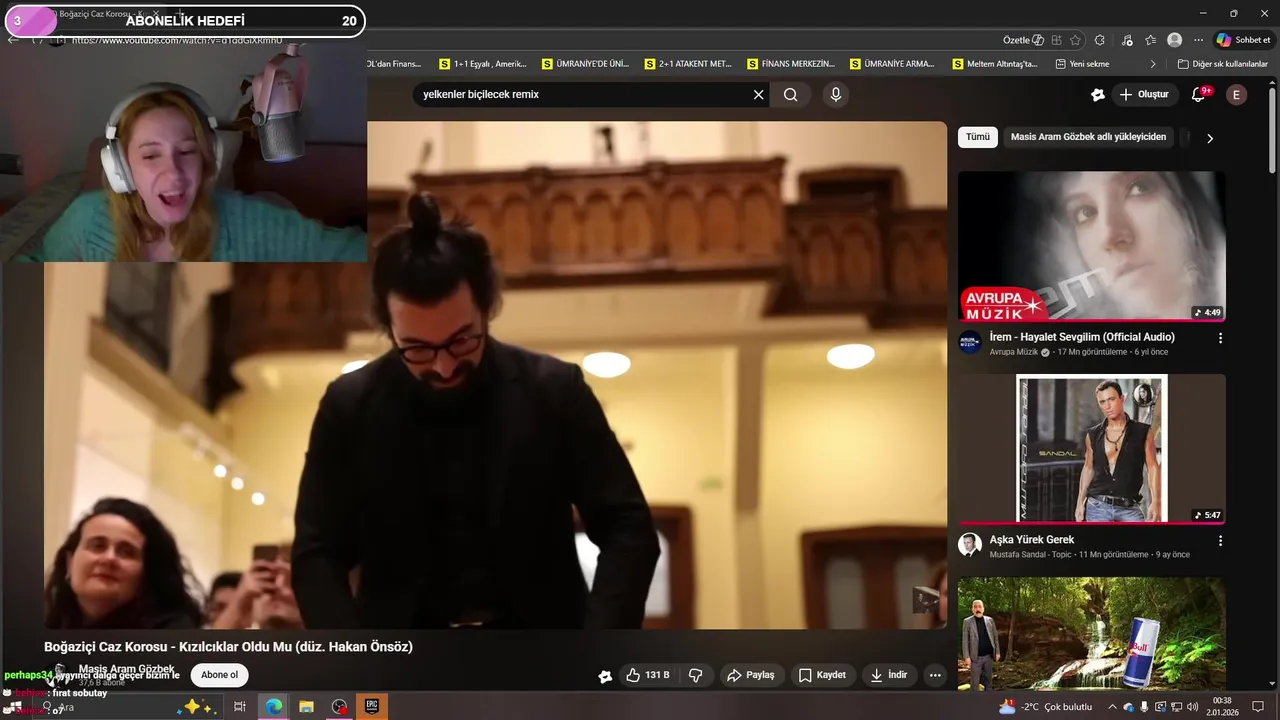This screenshot has width=1280, height=720.
Task: Open Task View from the taskbar
Action: (x=240, y=707)
